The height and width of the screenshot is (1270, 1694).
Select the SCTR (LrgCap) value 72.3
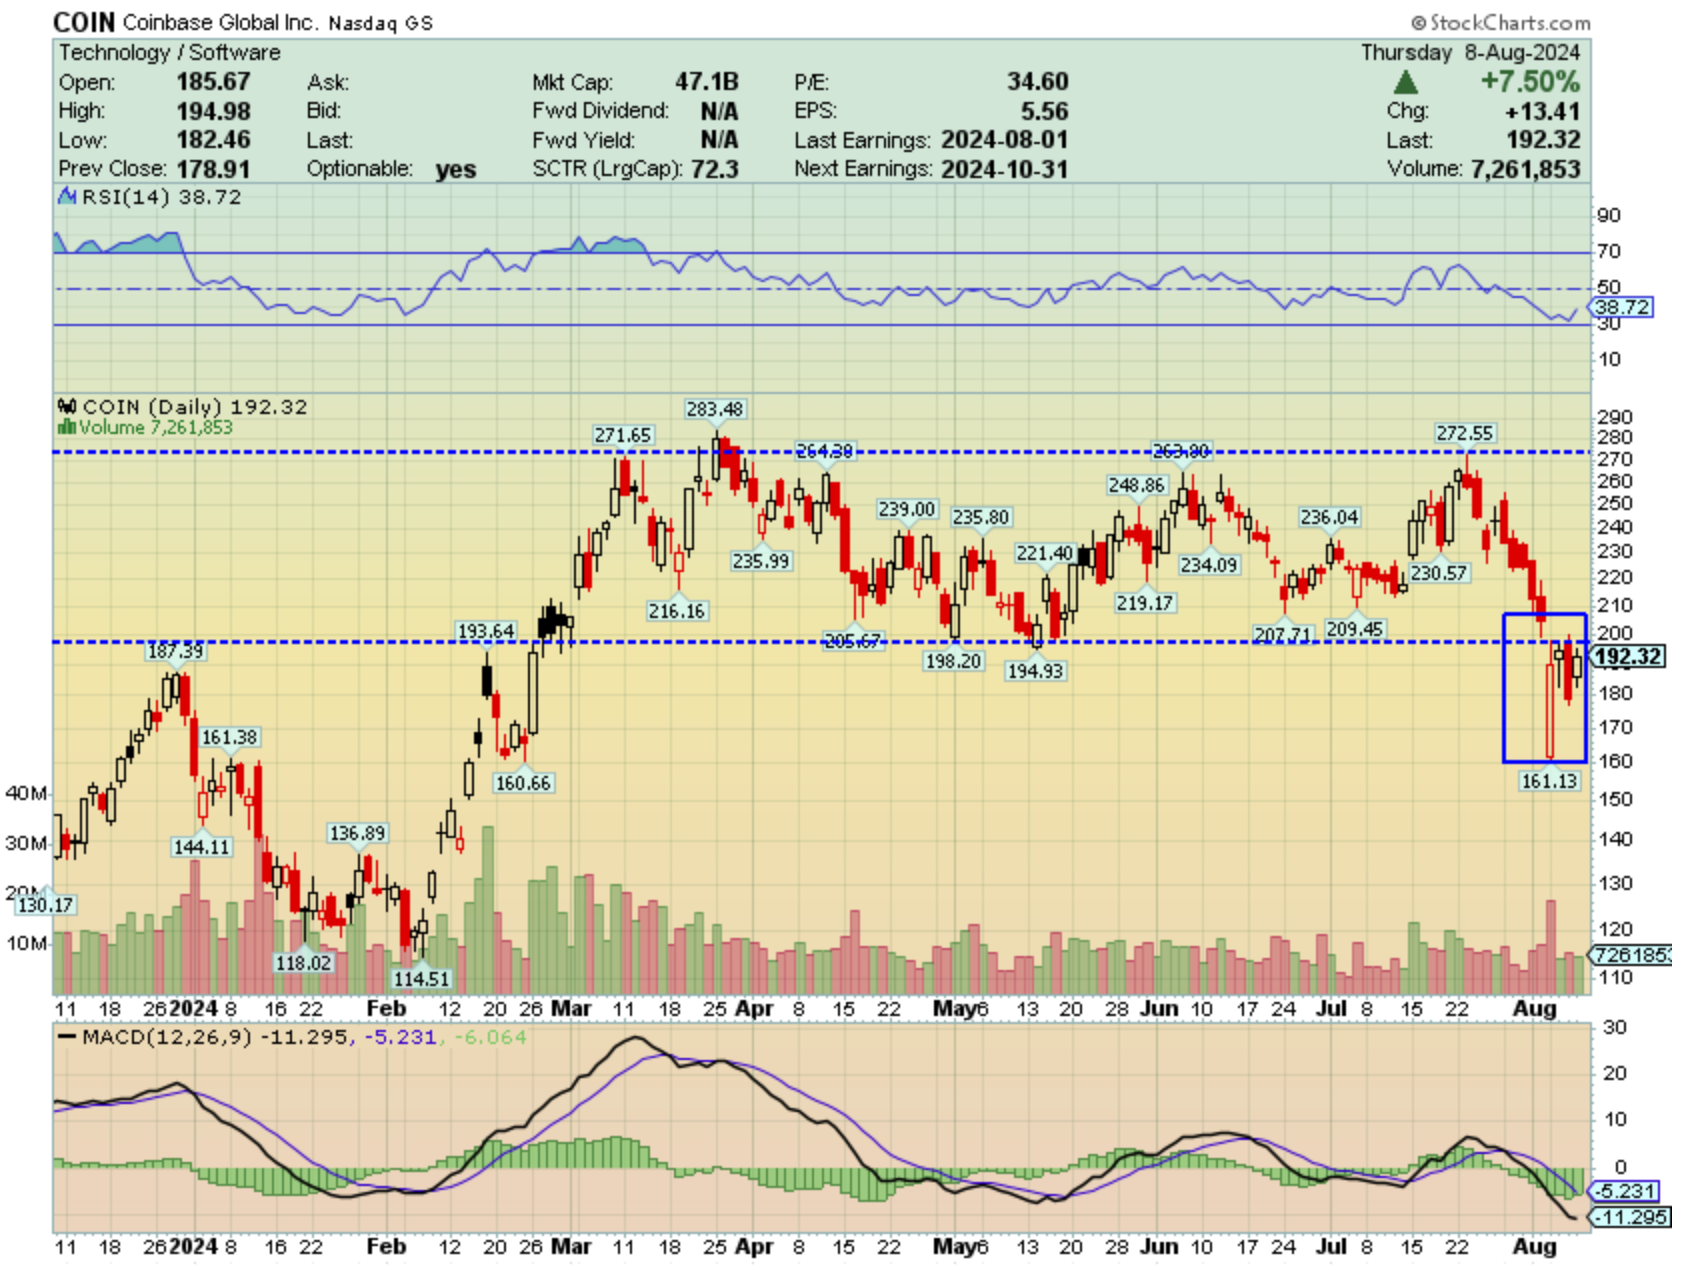(x=714, y=169)
